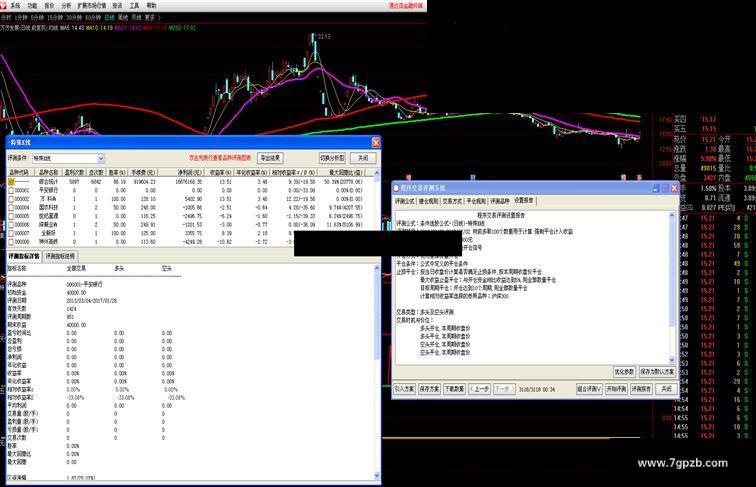The width and height of the screenshot is (756, 487).
Task: Open the 评测品种 tab
Action: click(500, 201)
